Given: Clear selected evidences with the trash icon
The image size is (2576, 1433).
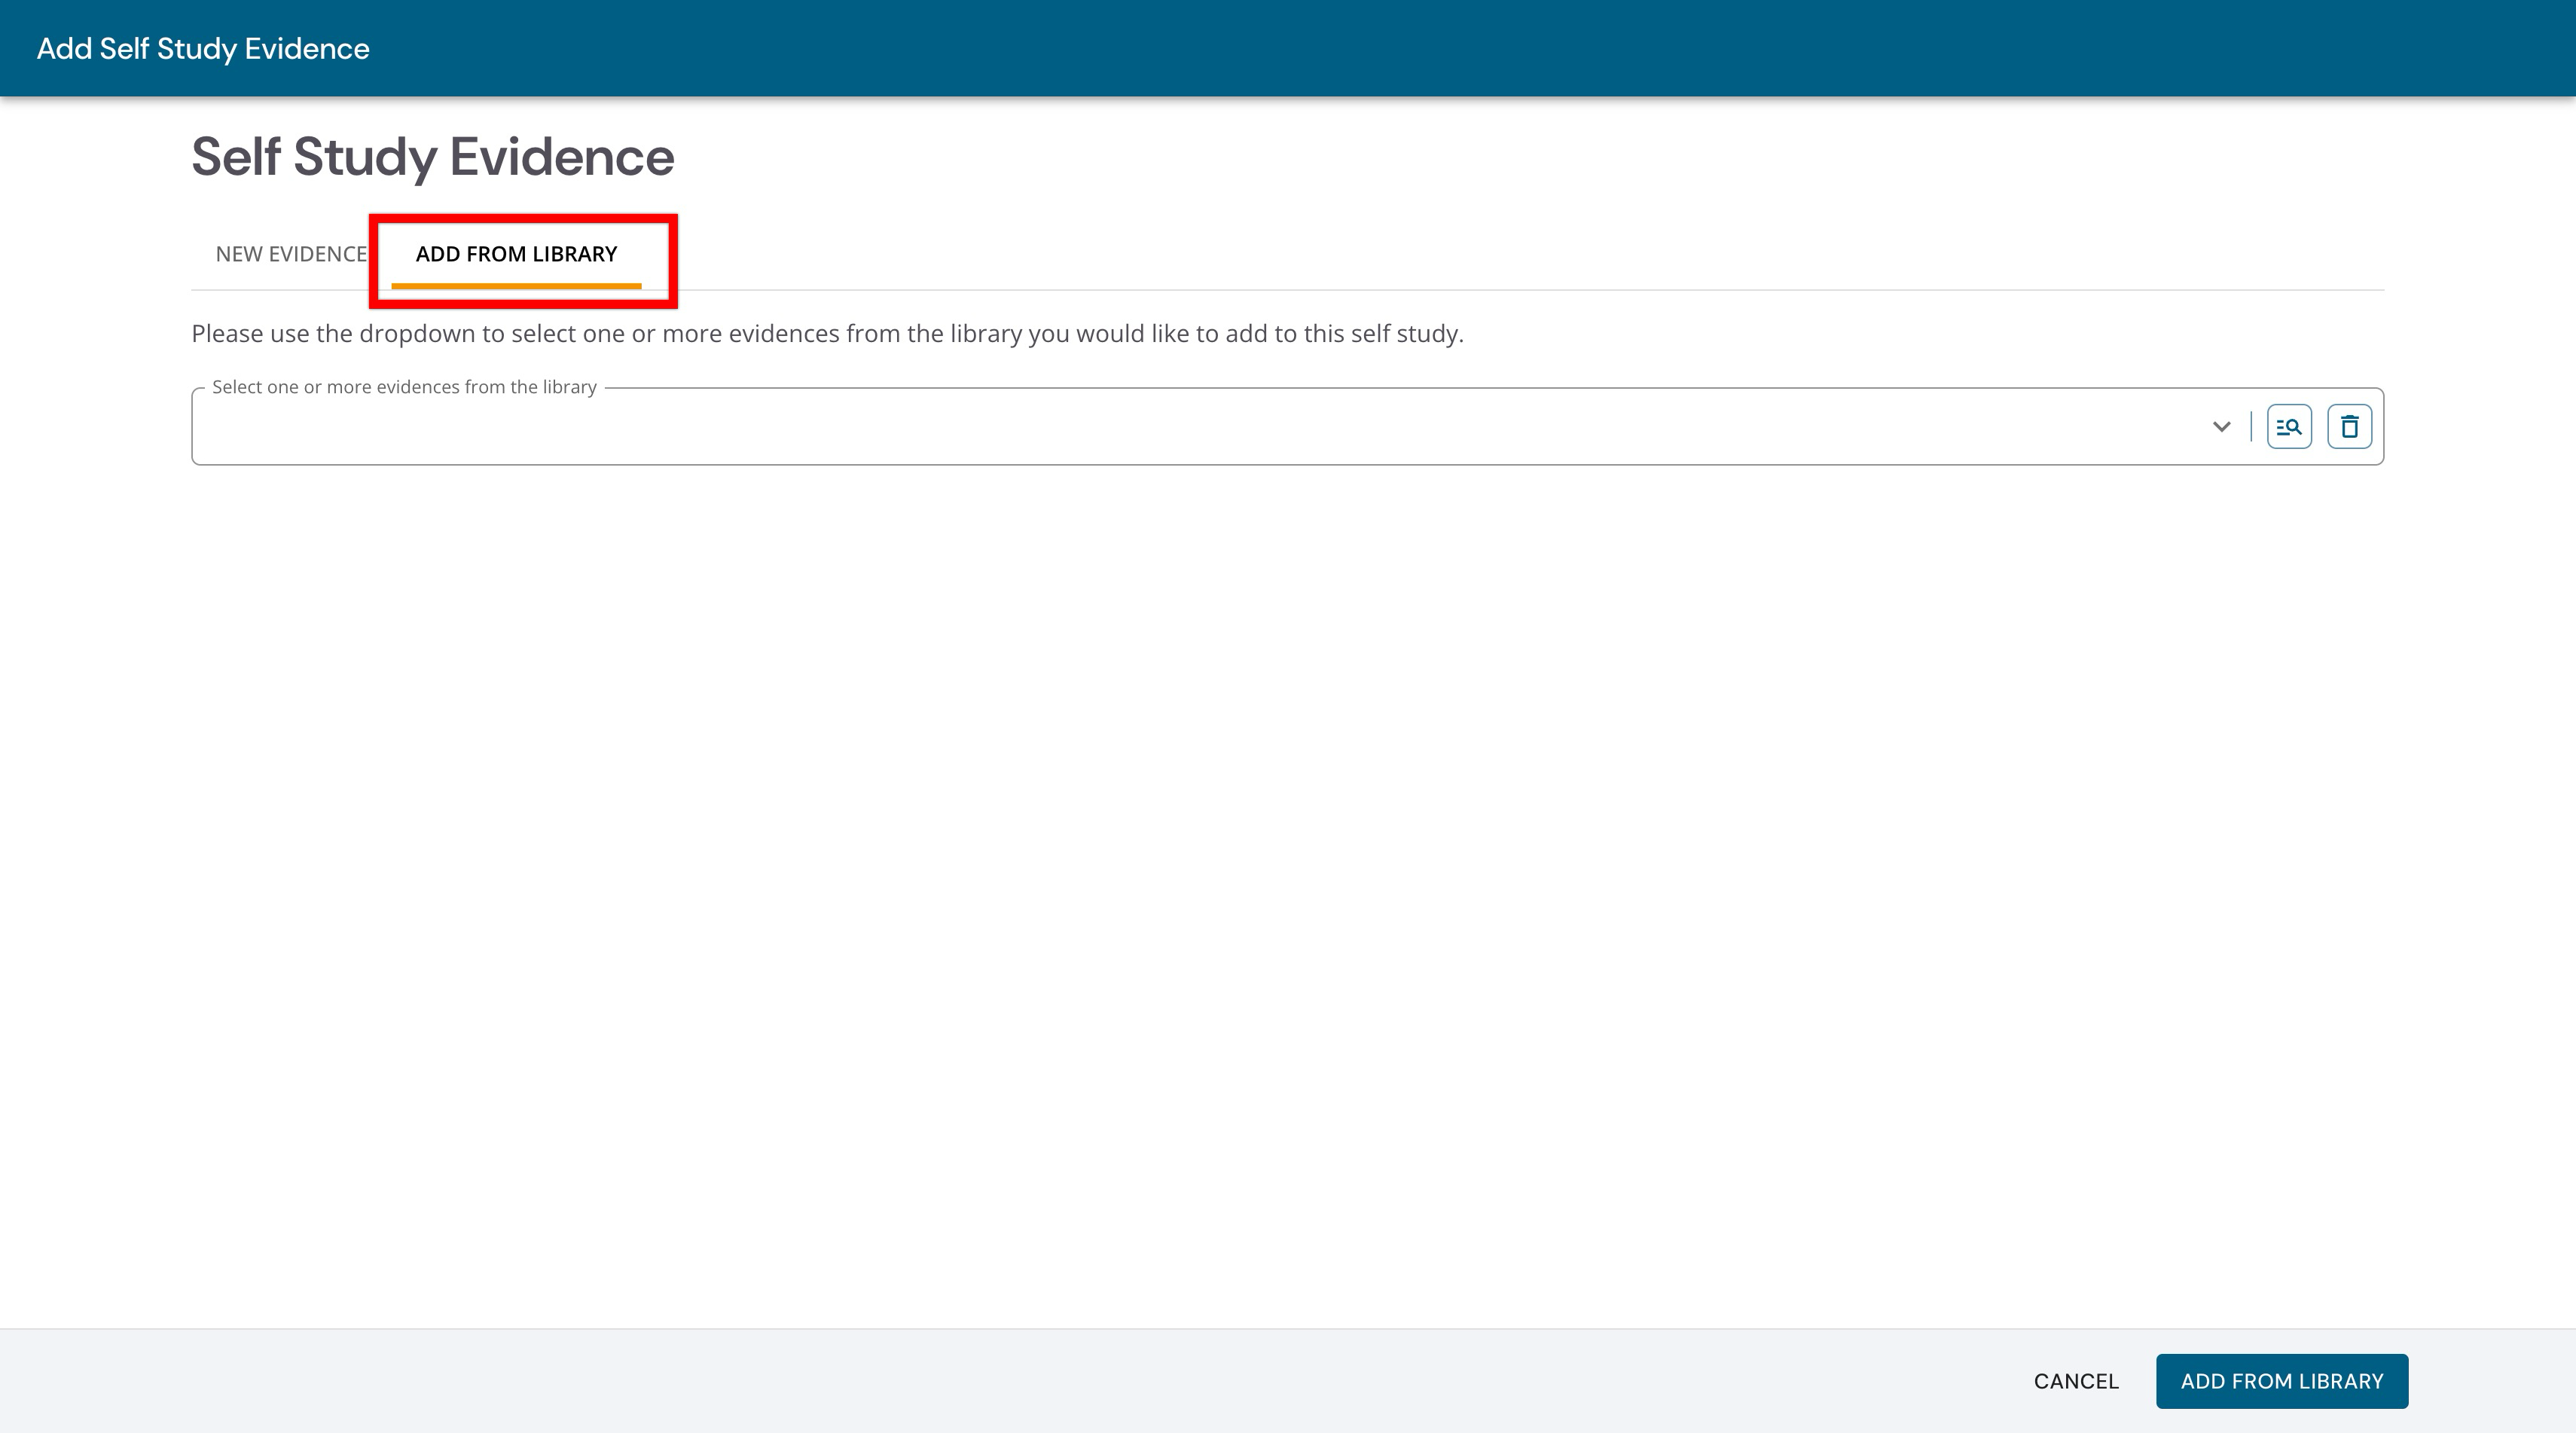Looking at the screenshot, I should pos(2349,427).
